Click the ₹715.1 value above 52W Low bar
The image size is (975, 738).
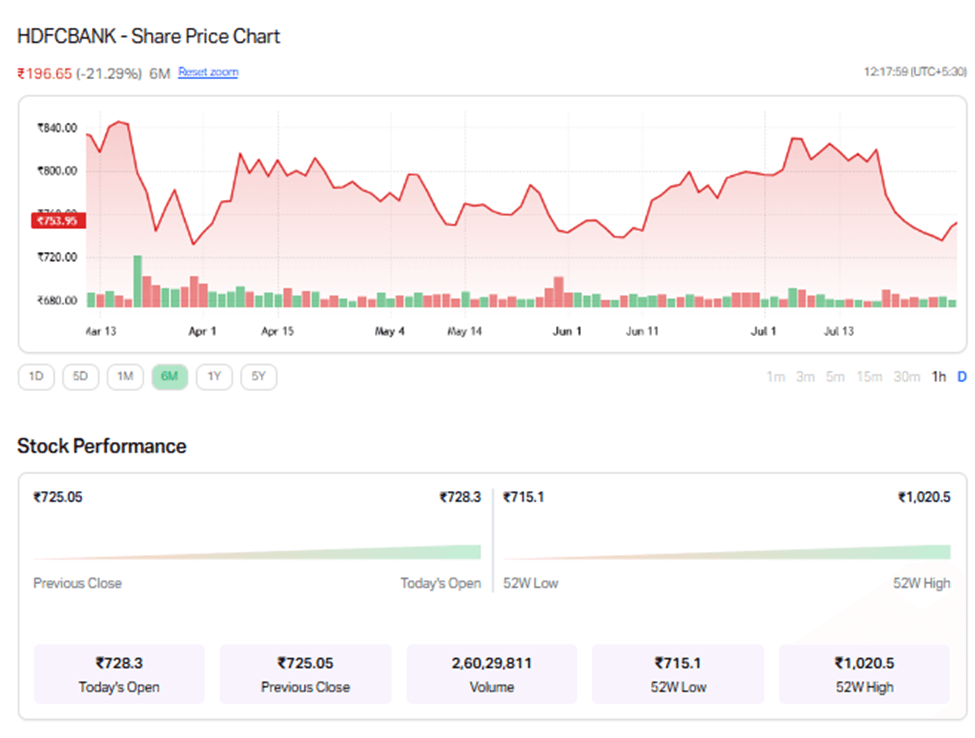[x=524, y=497]
